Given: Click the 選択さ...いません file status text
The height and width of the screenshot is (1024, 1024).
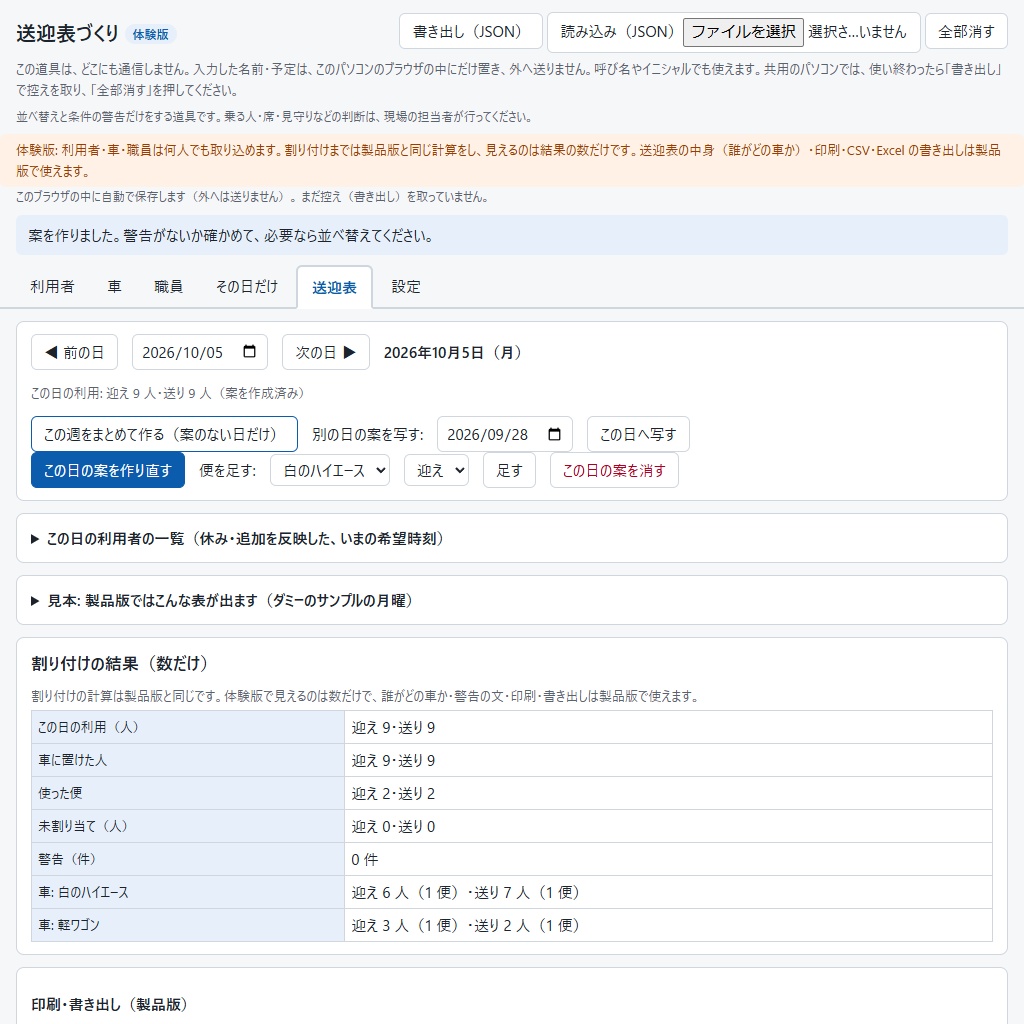Looking at the screenshot, I should pyautogui.click(x=857, y=31).
